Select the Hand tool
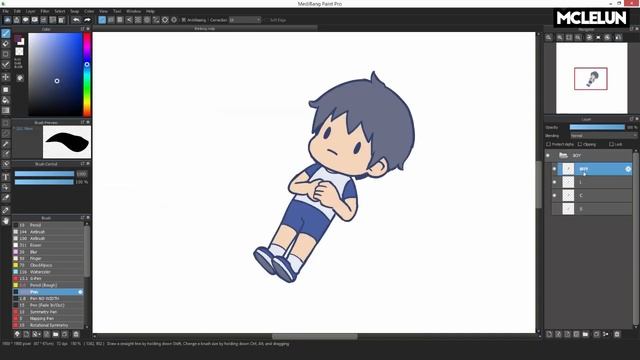The height and width of the screenshot is (360, 640). 6,221
